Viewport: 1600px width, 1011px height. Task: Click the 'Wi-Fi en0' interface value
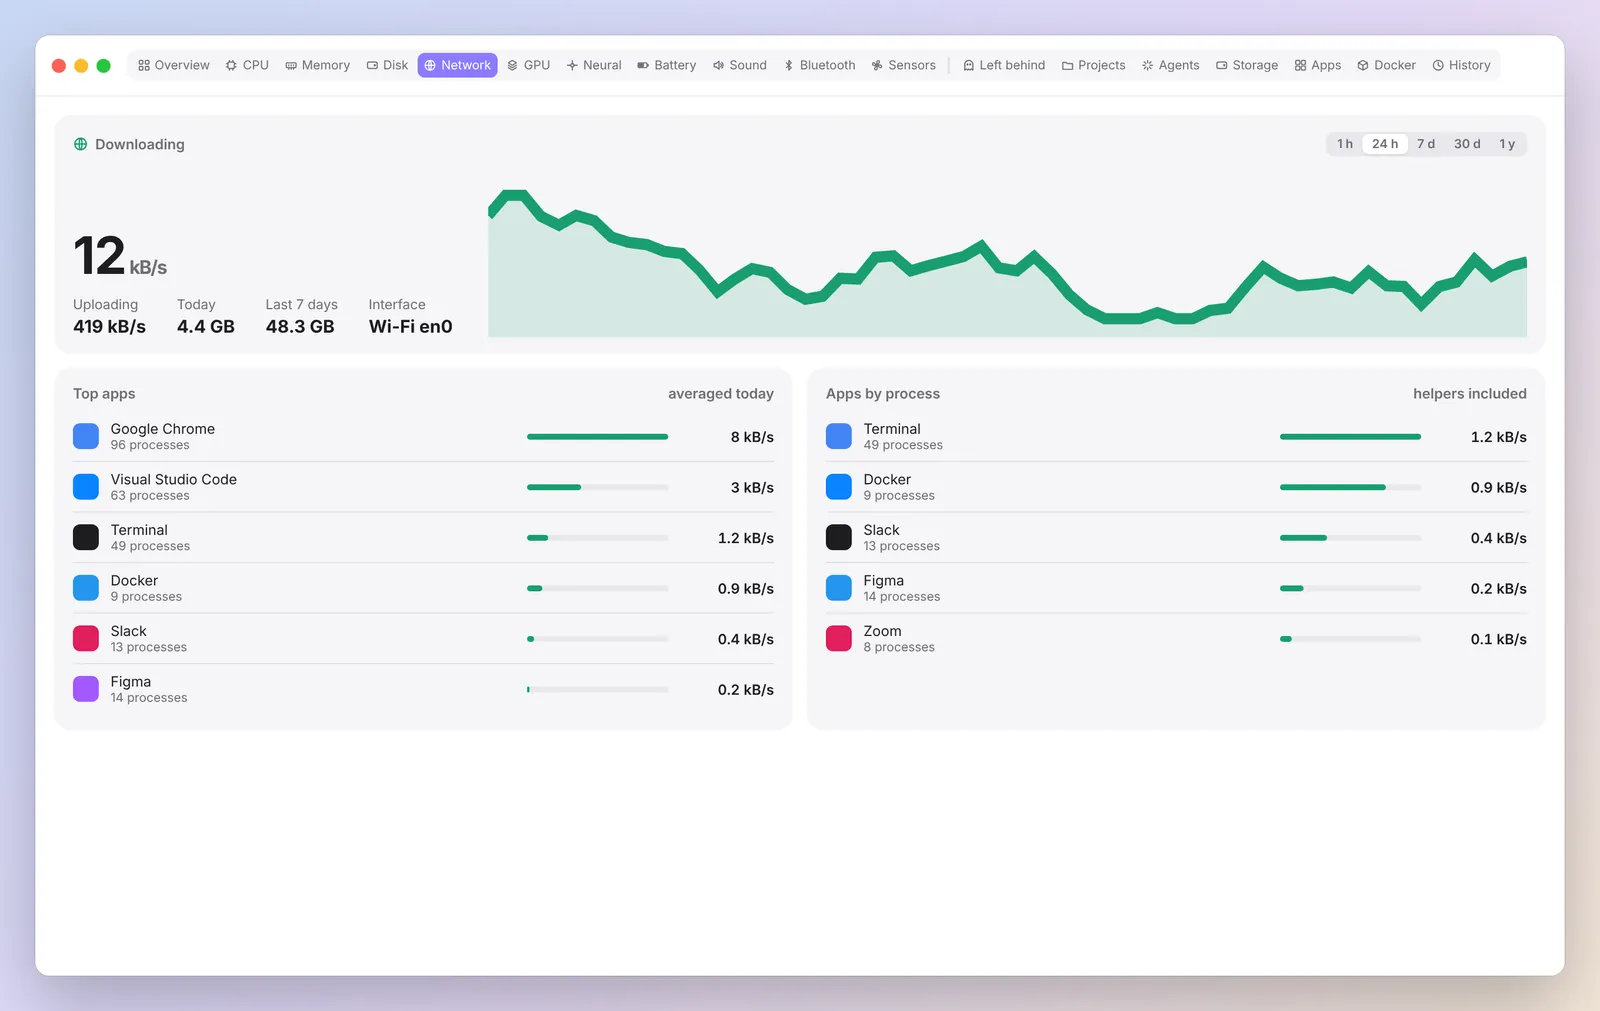pos(410,327)
